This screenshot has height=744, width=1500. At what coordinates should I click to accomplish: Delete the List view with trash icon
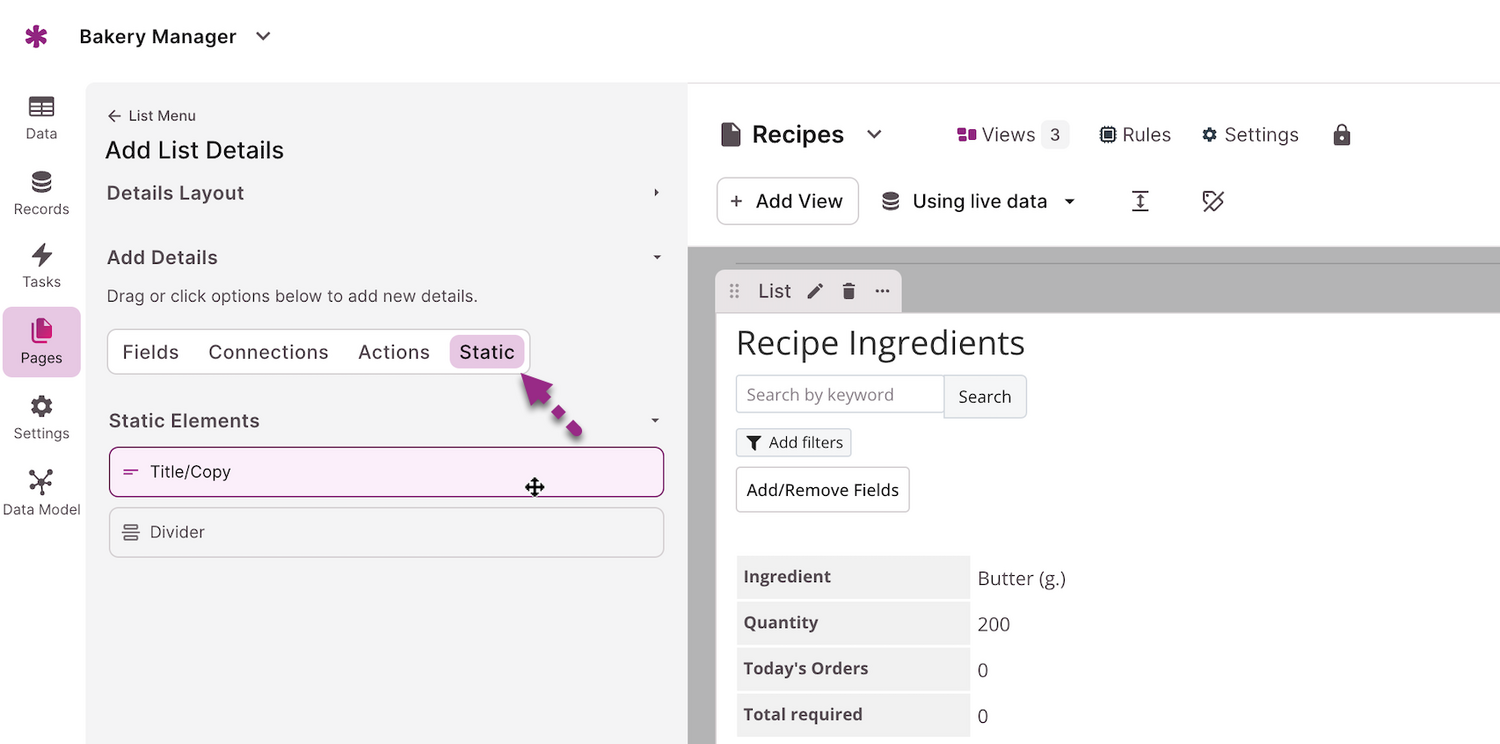point(849,291)
